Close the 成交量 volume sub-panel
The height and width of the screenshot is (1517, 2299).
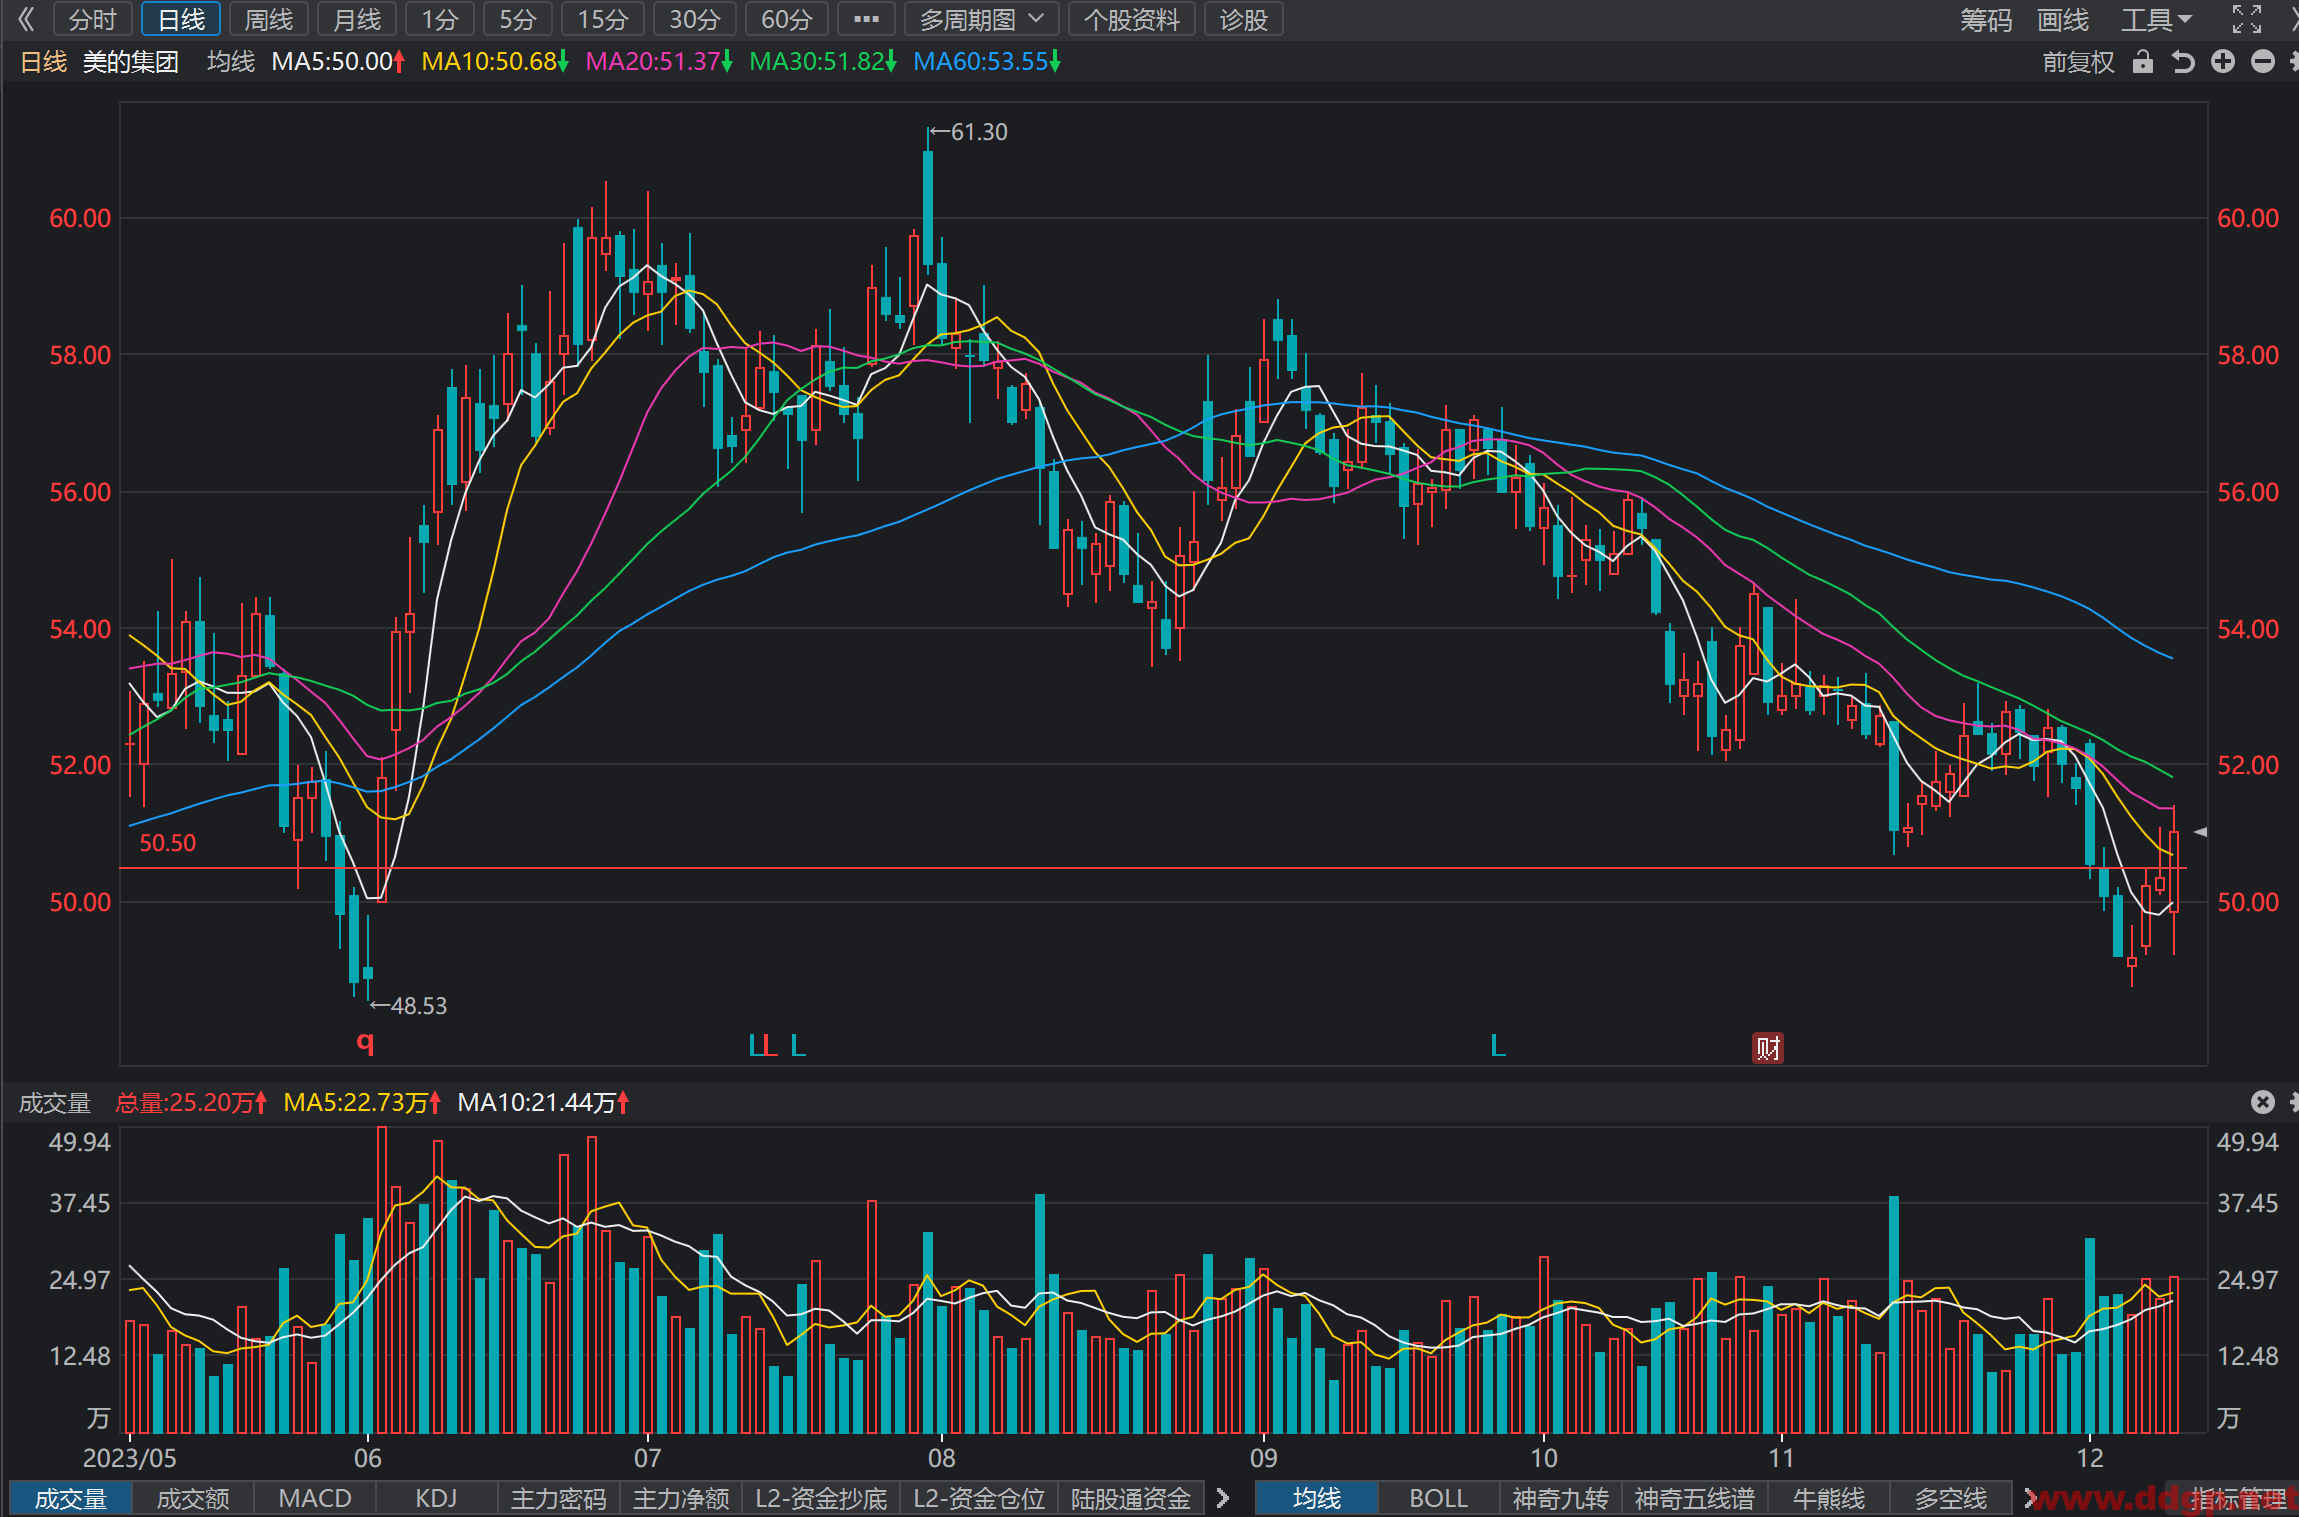(x=2263, y=1102)
